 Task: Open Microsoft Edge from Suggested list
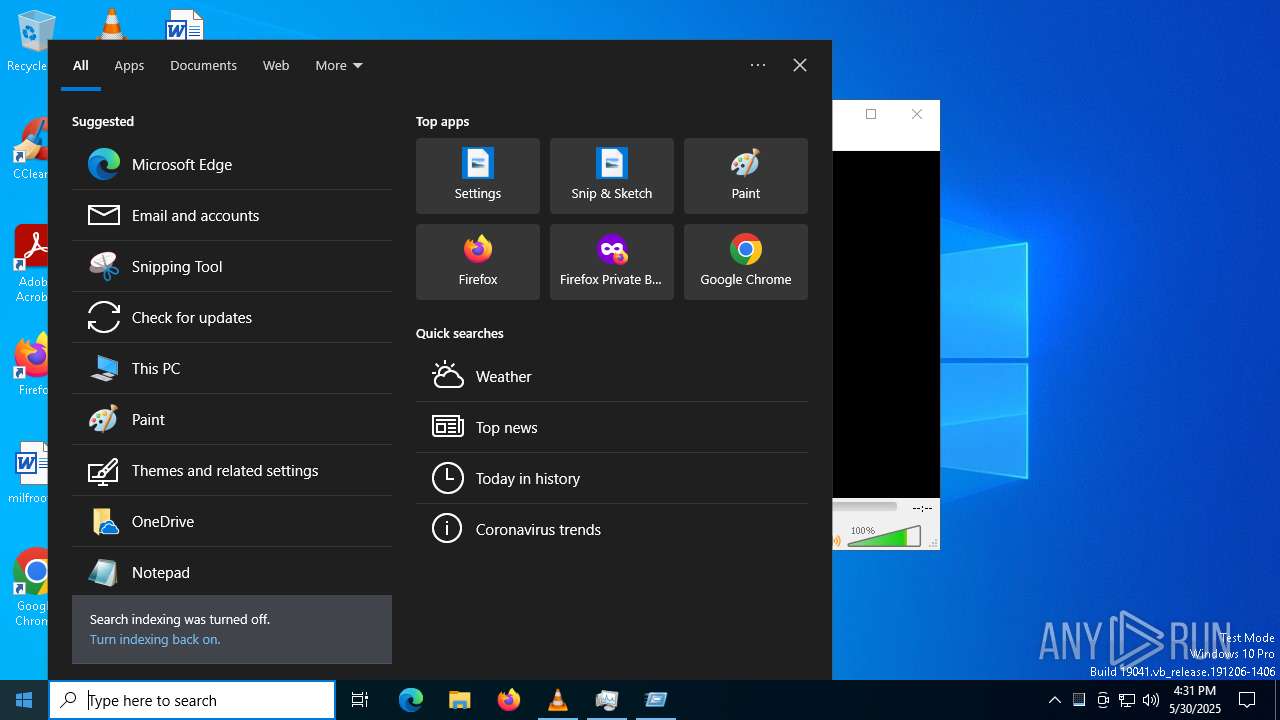click(232, 164)
